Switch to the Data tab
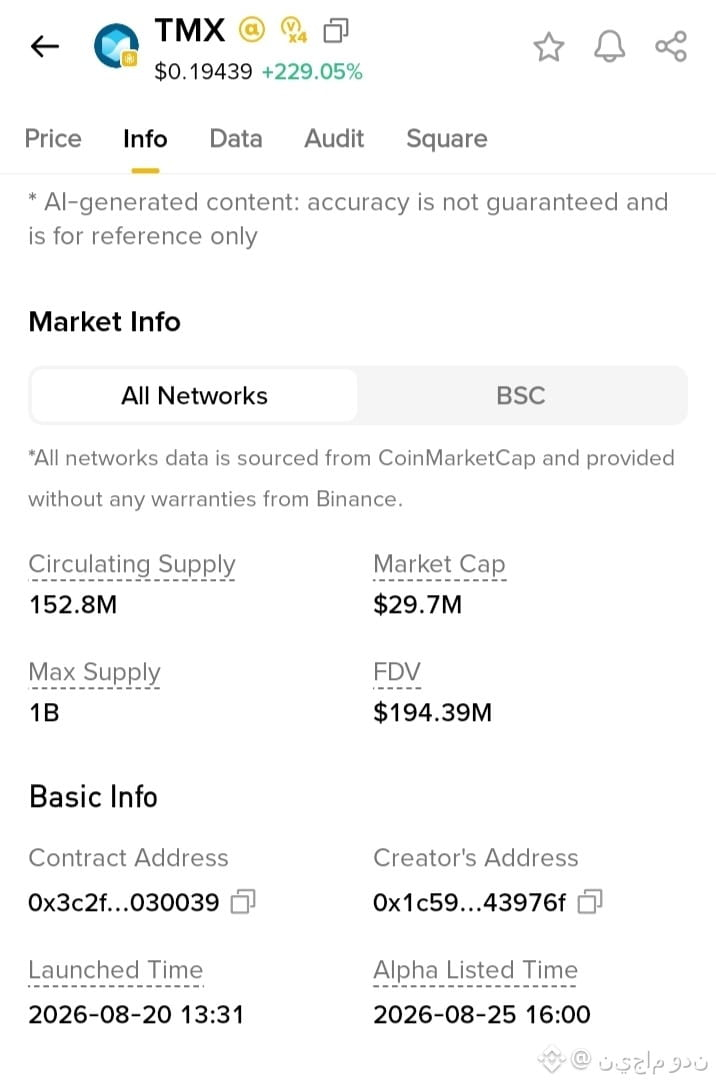The height and width of the screenshot is (1084, 716). (x=236, y=138)
